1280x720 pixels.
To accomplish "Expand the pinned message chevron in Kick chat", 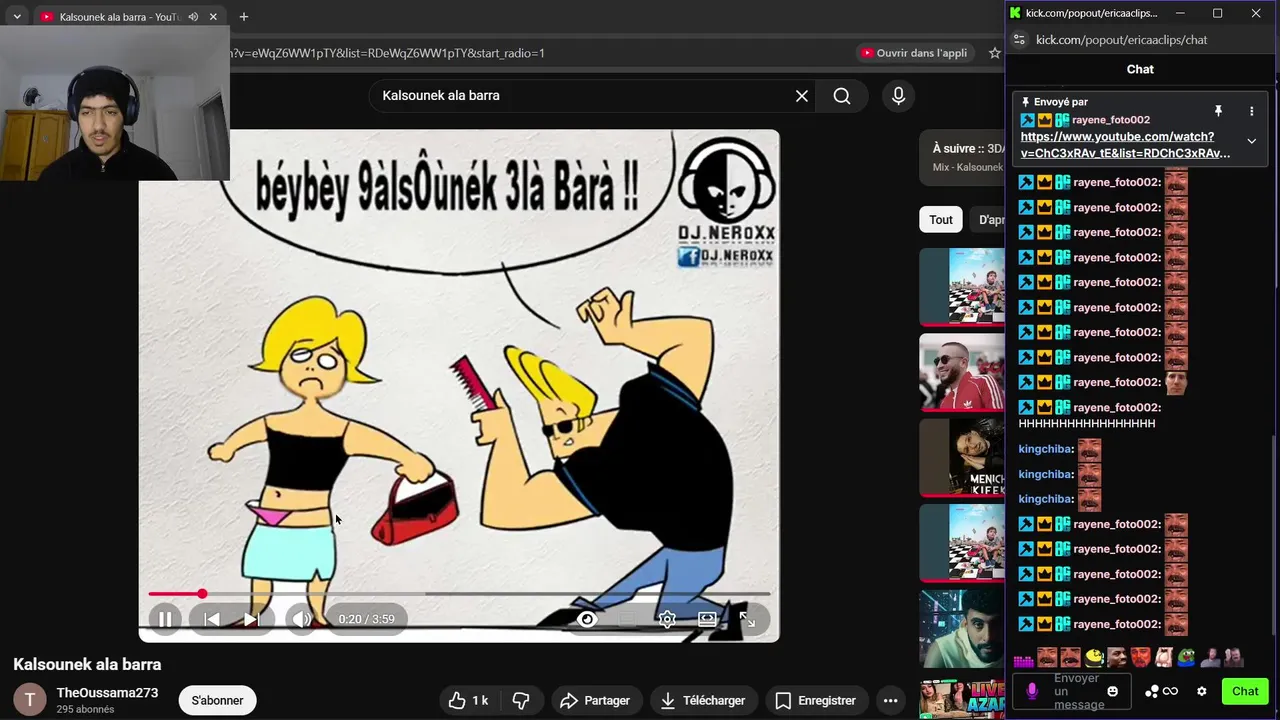I will click(x=1251, y=141).
